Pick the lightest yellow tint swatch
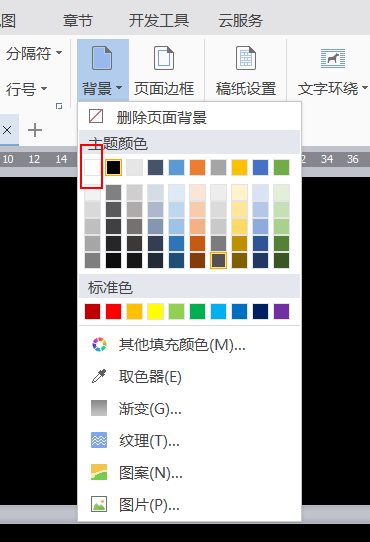 [x=239, y=193]
